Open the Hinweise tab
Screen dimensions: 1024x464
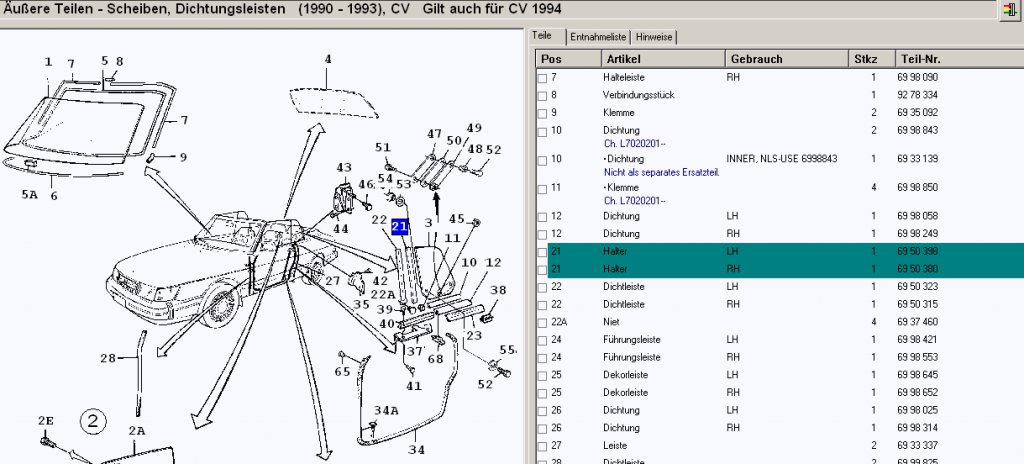click(x=654, y=37)
